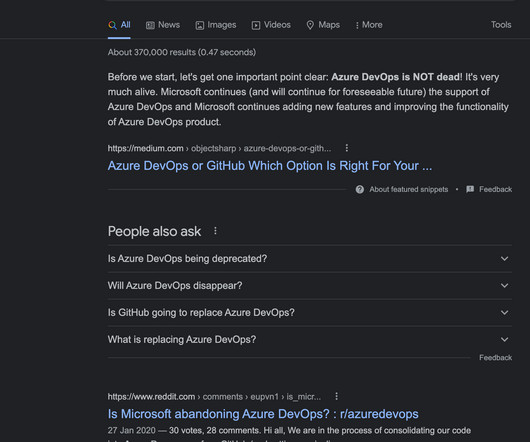Screen dimensions: 530x442
Task: Click the medium.com result URL breadcrumb
Action: [219, 148]
